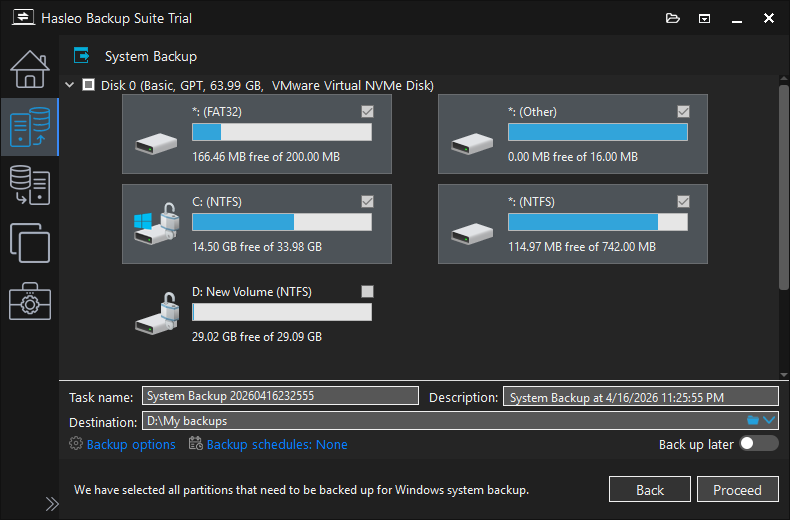Expand the sidebar with double chevron
The height and width of the screenshot is (520, 790).
point(52,504)
